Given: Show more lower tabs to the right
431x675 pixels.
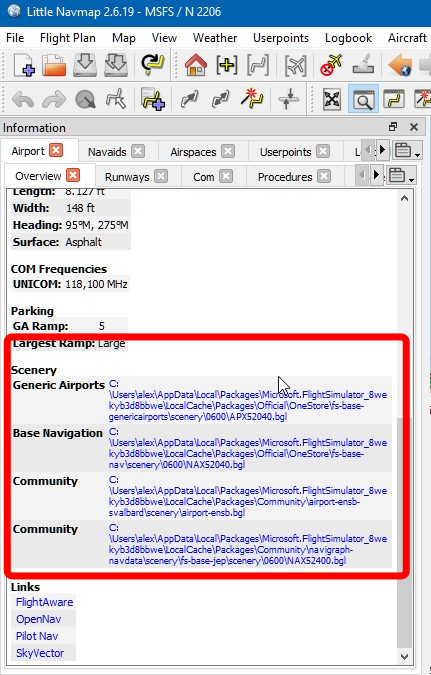Looking at the screenshot, I should point(376,175).
